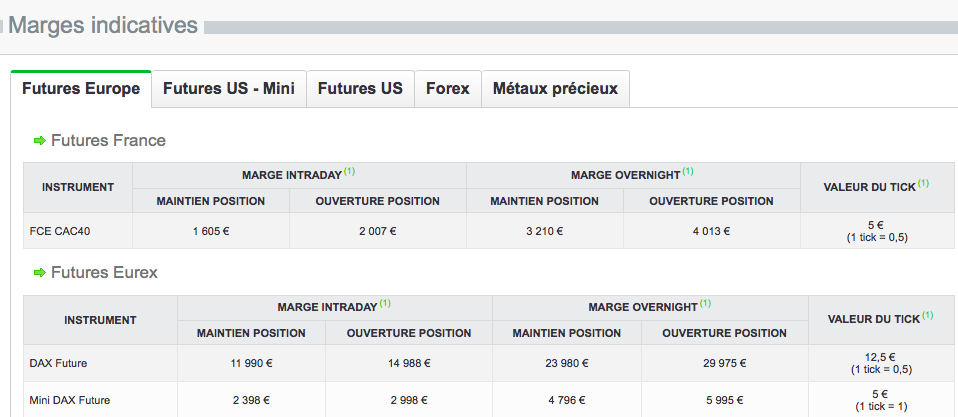Open the Métaux précieux tab
Image resolution: width=958 pixels, height=417 pixels.
[x=555, y=89]
